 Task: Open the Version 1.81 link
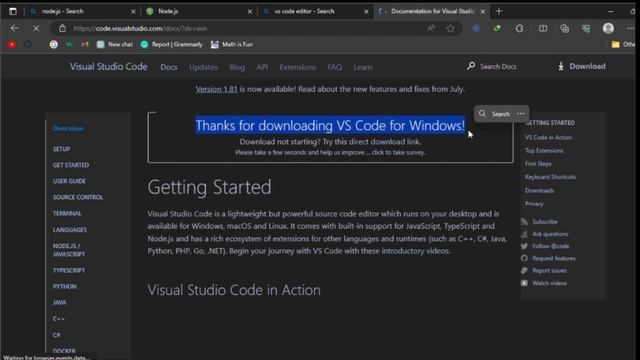(x=216, y=89)
